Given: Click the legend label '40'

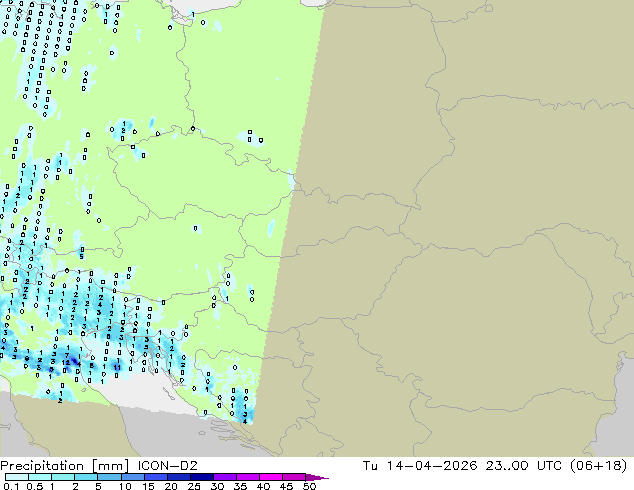Looking at the screenshot, I should tap(263, 486).
